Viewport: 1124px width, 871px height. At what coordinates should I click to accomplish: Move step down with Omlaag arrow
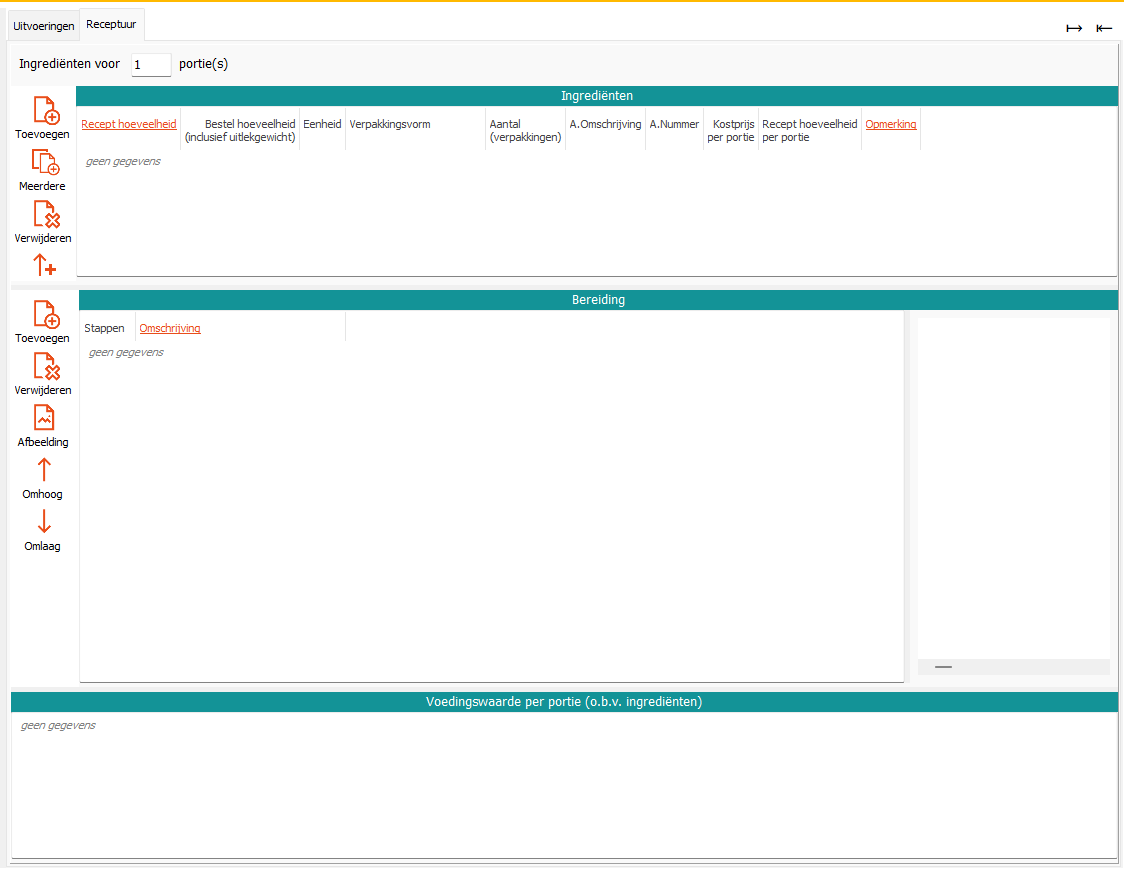pyautogui.click(x=44, y=522)
